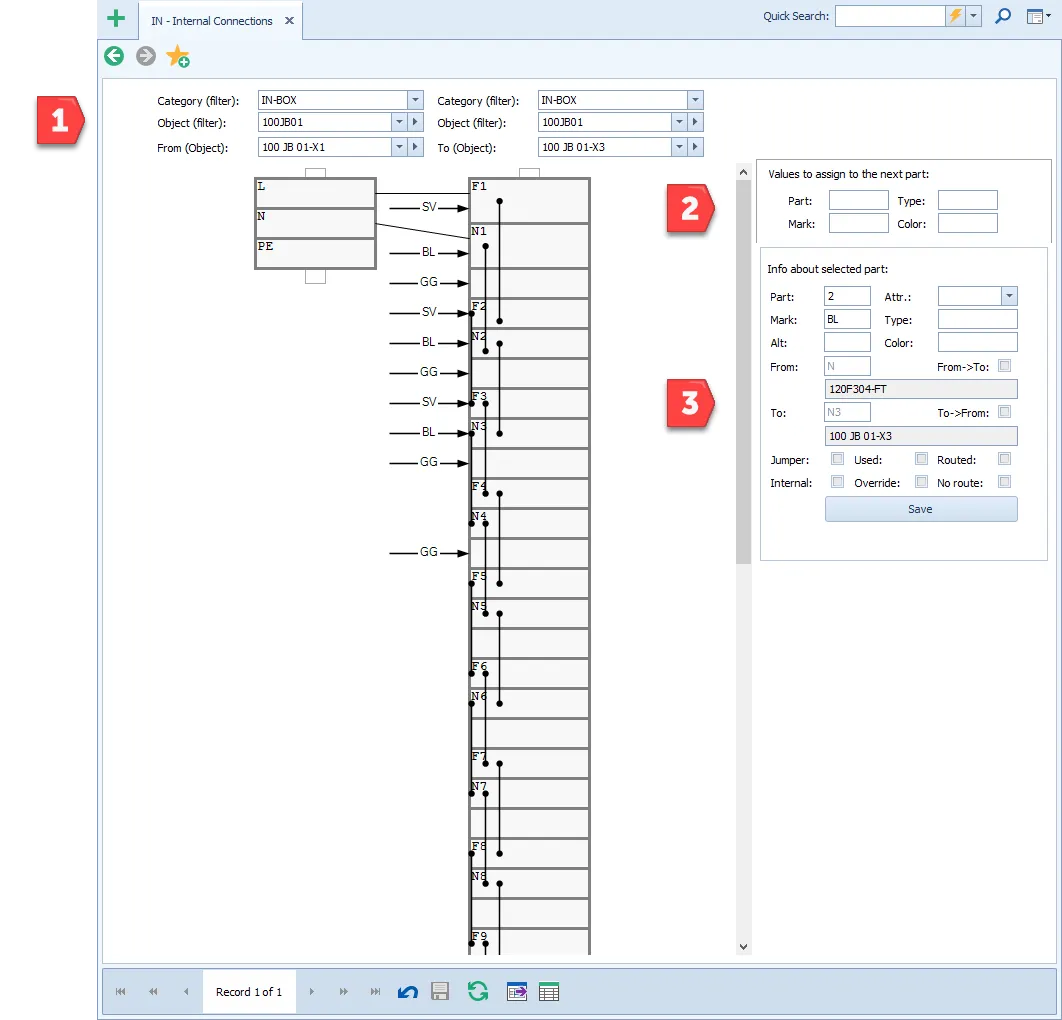Click selected part Mark field BL
The height and width of the screenshot is (1020, 1062).
[x=847, y=319]
